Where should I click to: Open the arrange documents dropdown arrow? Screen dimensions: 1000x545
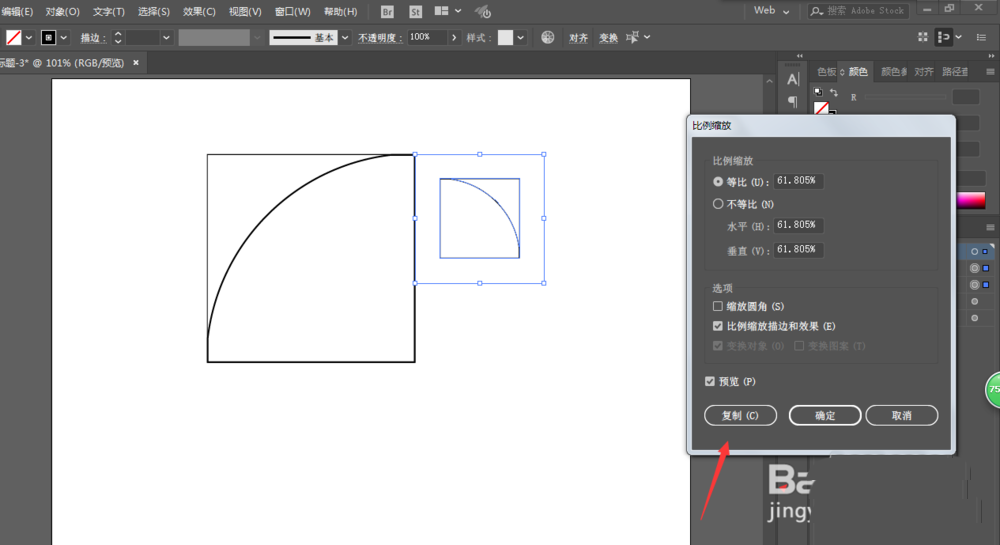click(x=458, y=11)
